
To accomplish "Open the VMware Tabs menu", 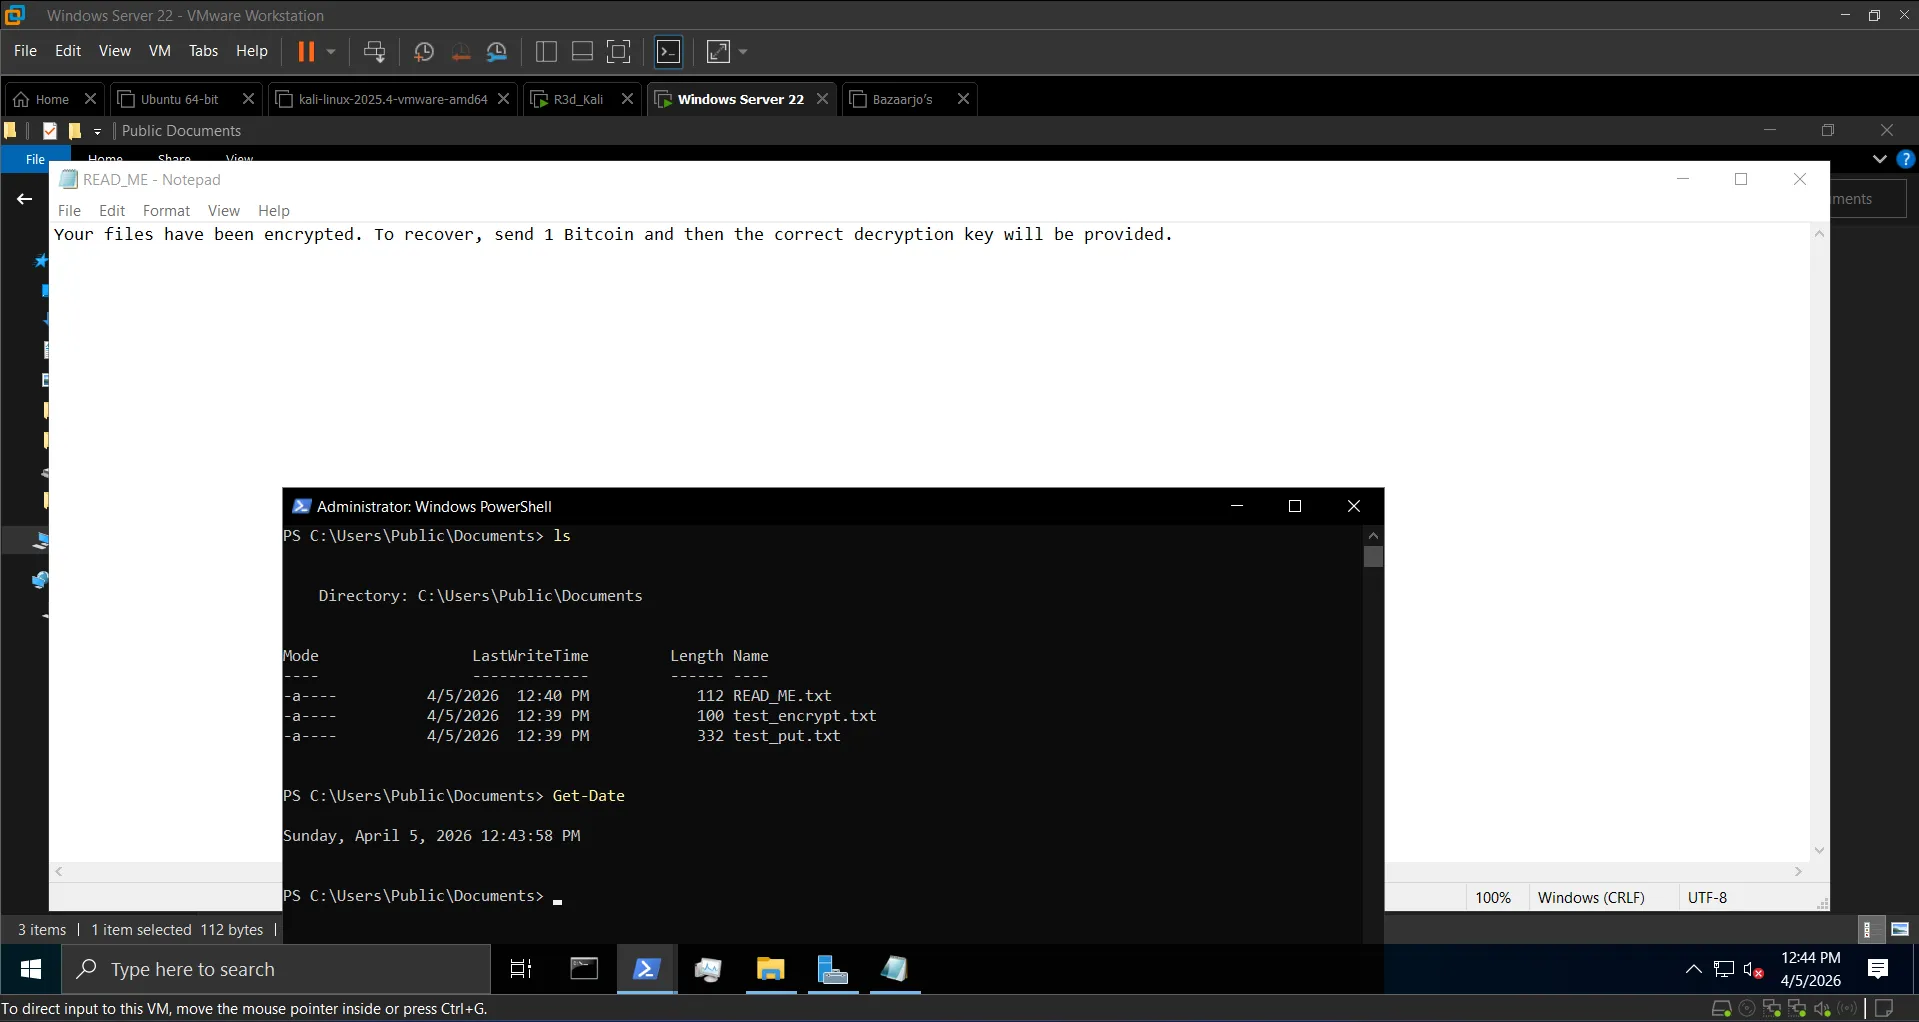I will [203, 51].
